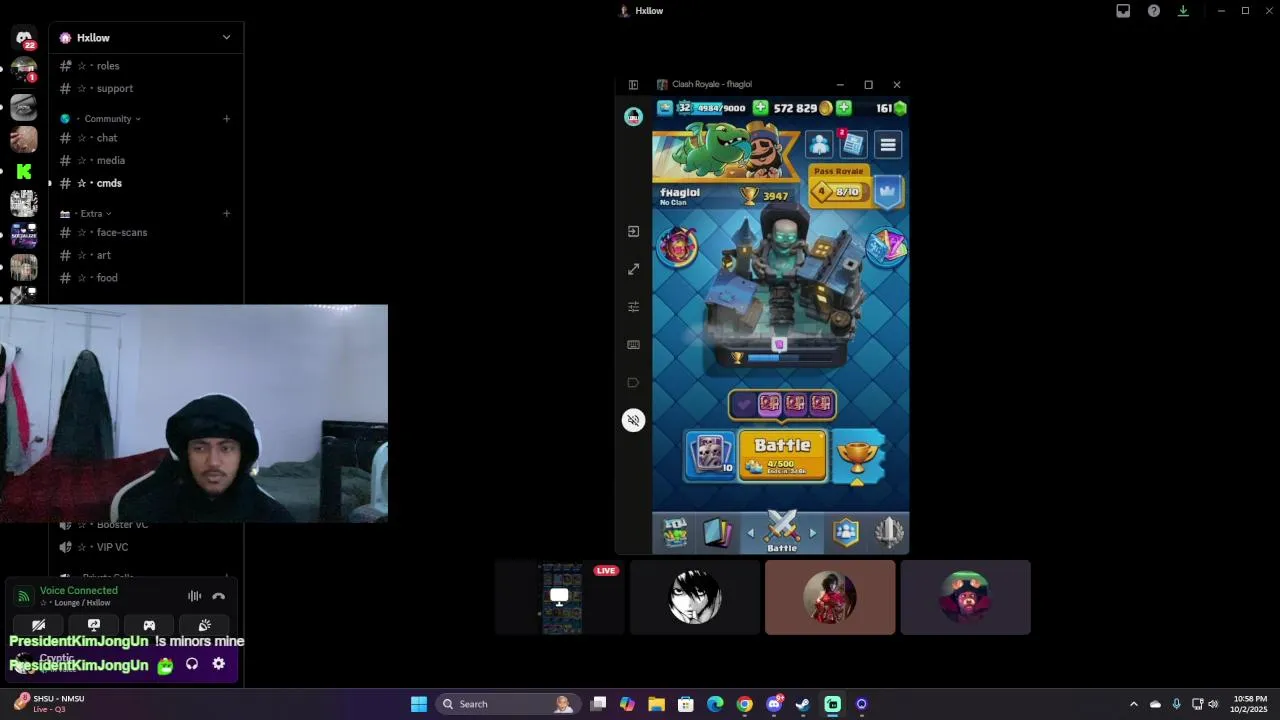Click the emulator exit arrow icon
This screenshot has width=1280, height=720.
coord(633,231)
